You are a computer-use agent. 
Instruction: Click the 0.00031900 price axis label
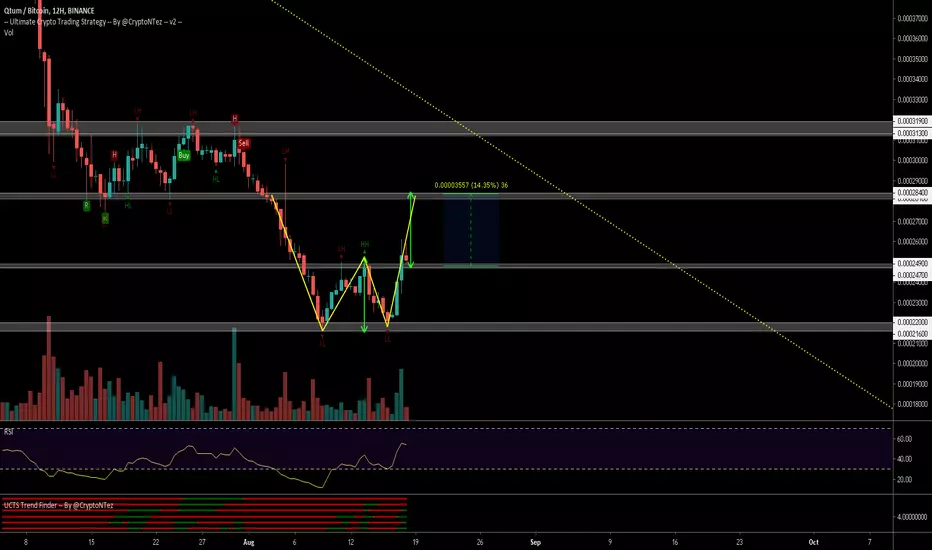(912, 121)
